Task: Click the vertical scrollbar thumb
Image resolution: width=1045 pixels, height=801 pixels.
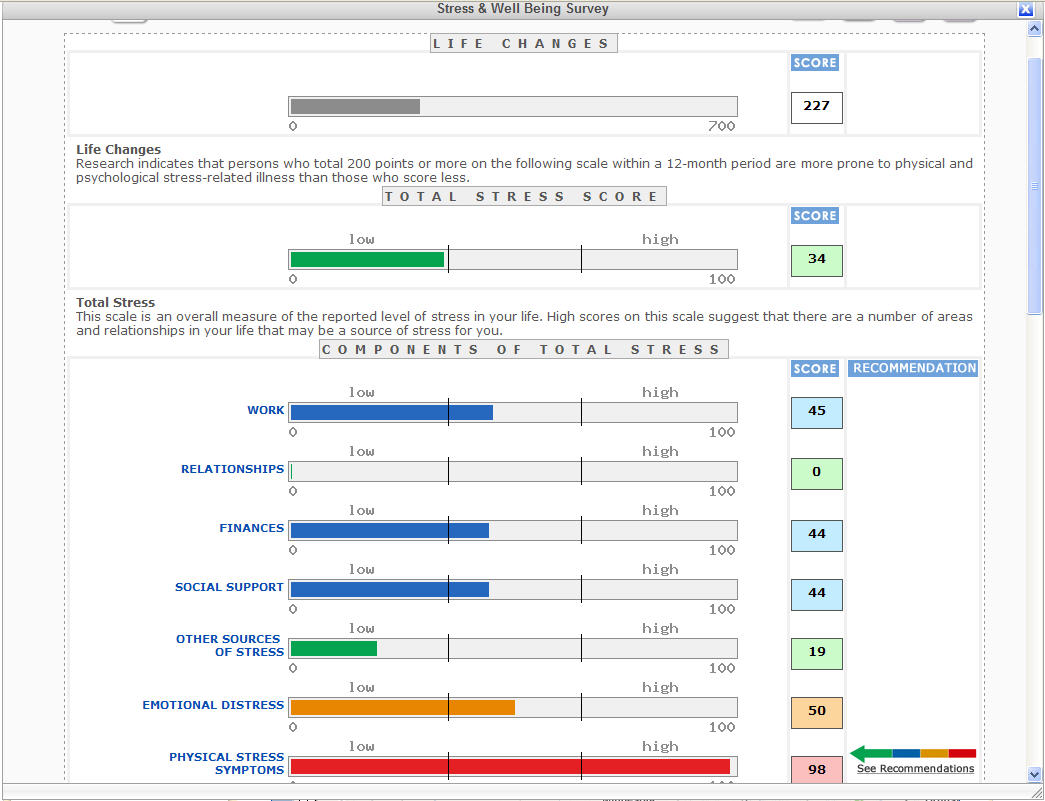Action: tap(1034, 186)
